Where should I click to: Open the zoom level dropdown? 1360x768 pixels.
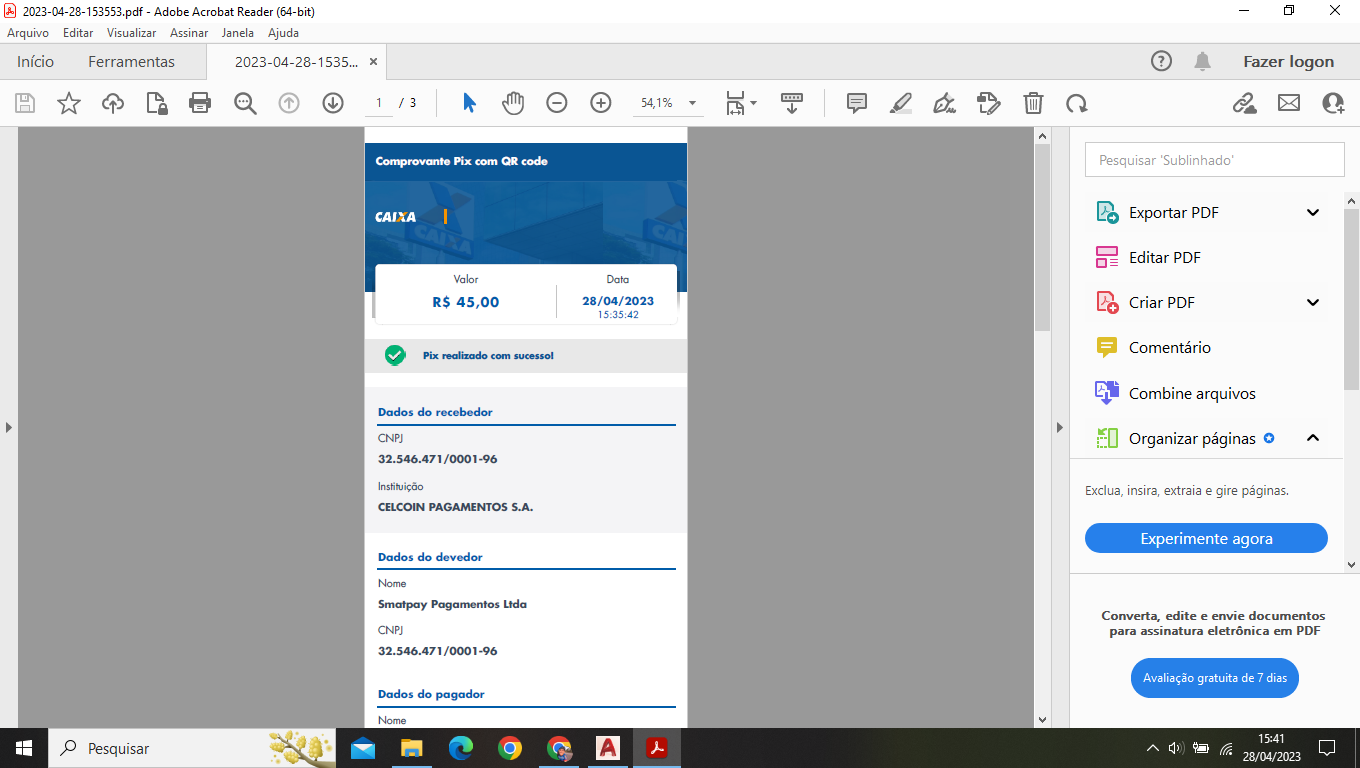click(x=692, y=103)
